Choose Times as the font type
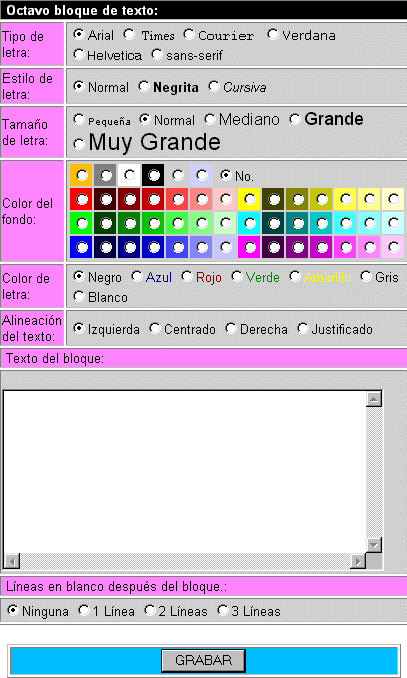Screen dimensions: 407x678 pos(129,34)
